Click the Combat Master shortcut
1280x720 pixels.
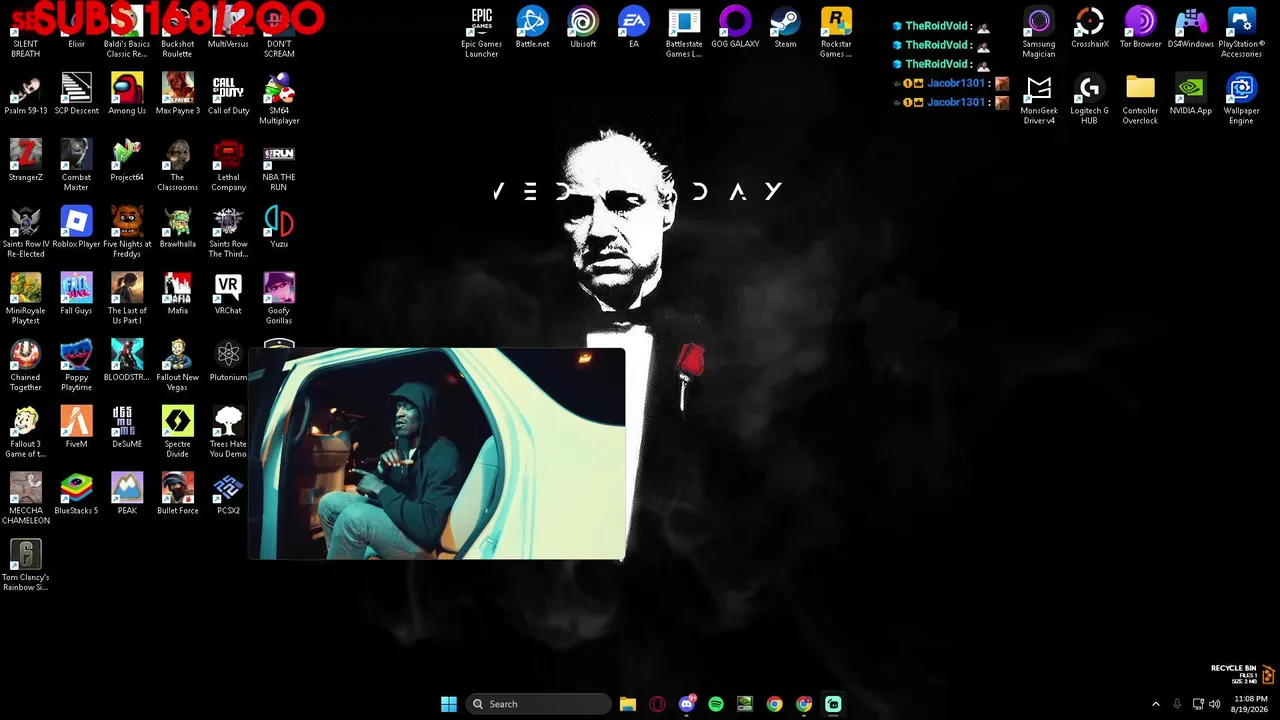[76, 165]
